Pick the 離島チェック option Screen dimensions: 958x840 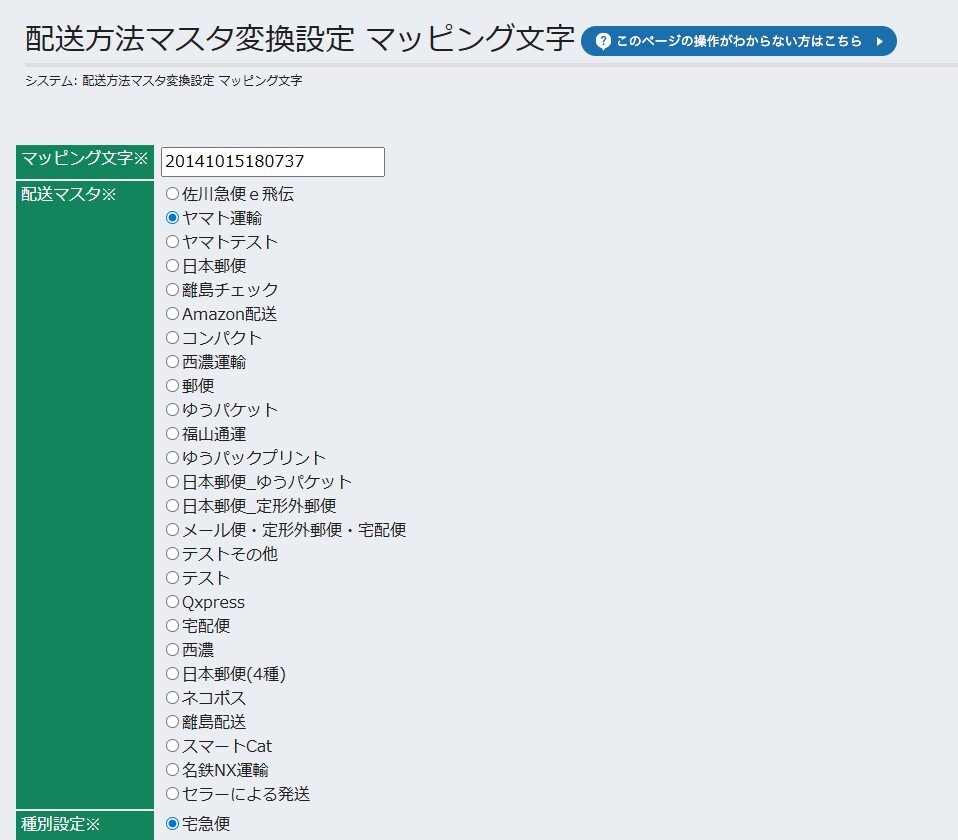pyautogui.click(x=172, y=290)
